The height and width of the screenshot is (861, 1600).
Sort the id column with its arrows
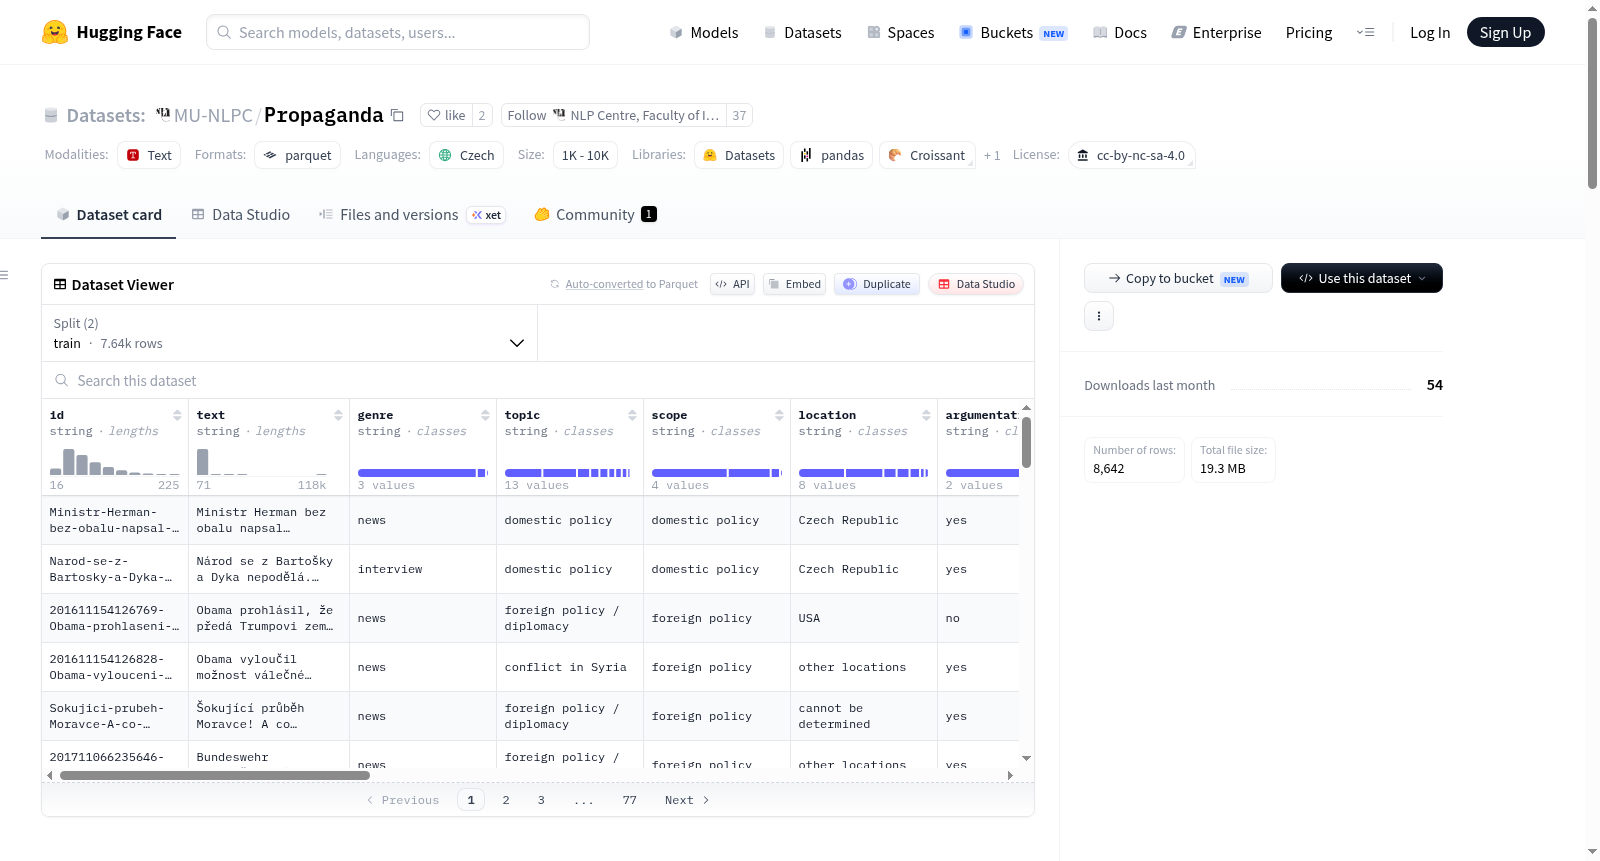(177, 415)
